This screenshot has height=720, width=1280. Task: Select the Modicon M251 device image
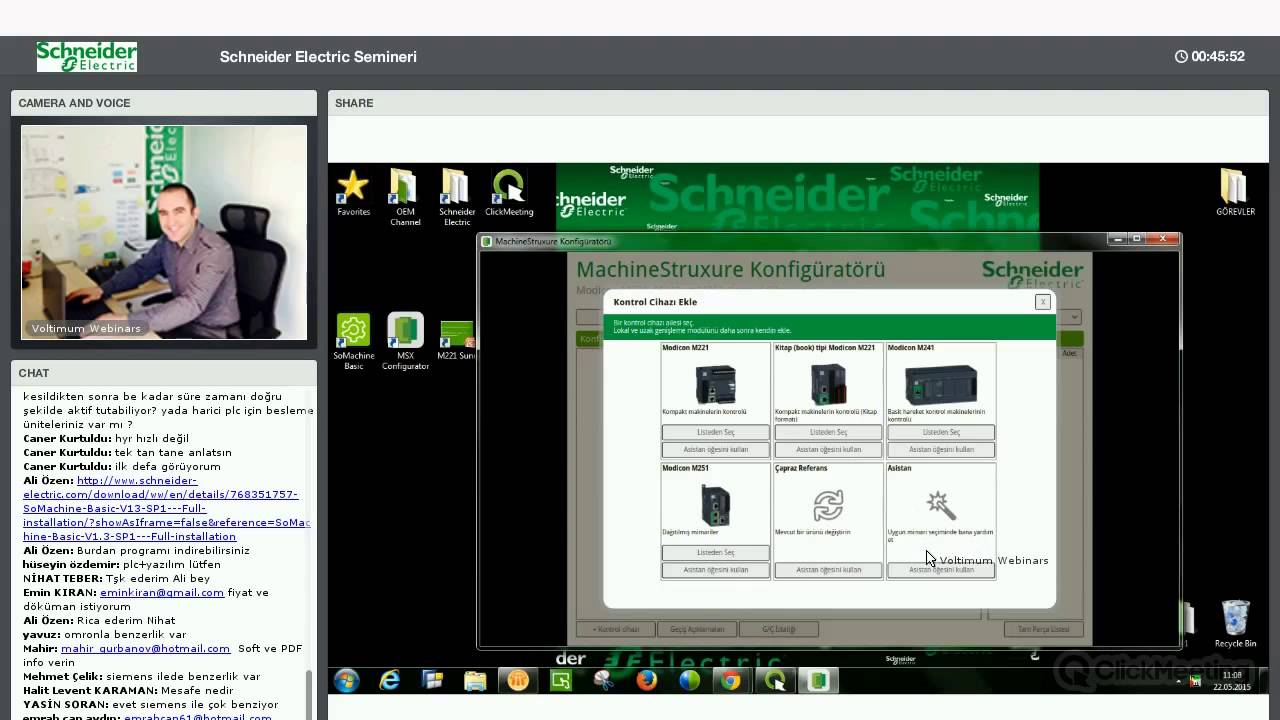(x=715, y=505)
